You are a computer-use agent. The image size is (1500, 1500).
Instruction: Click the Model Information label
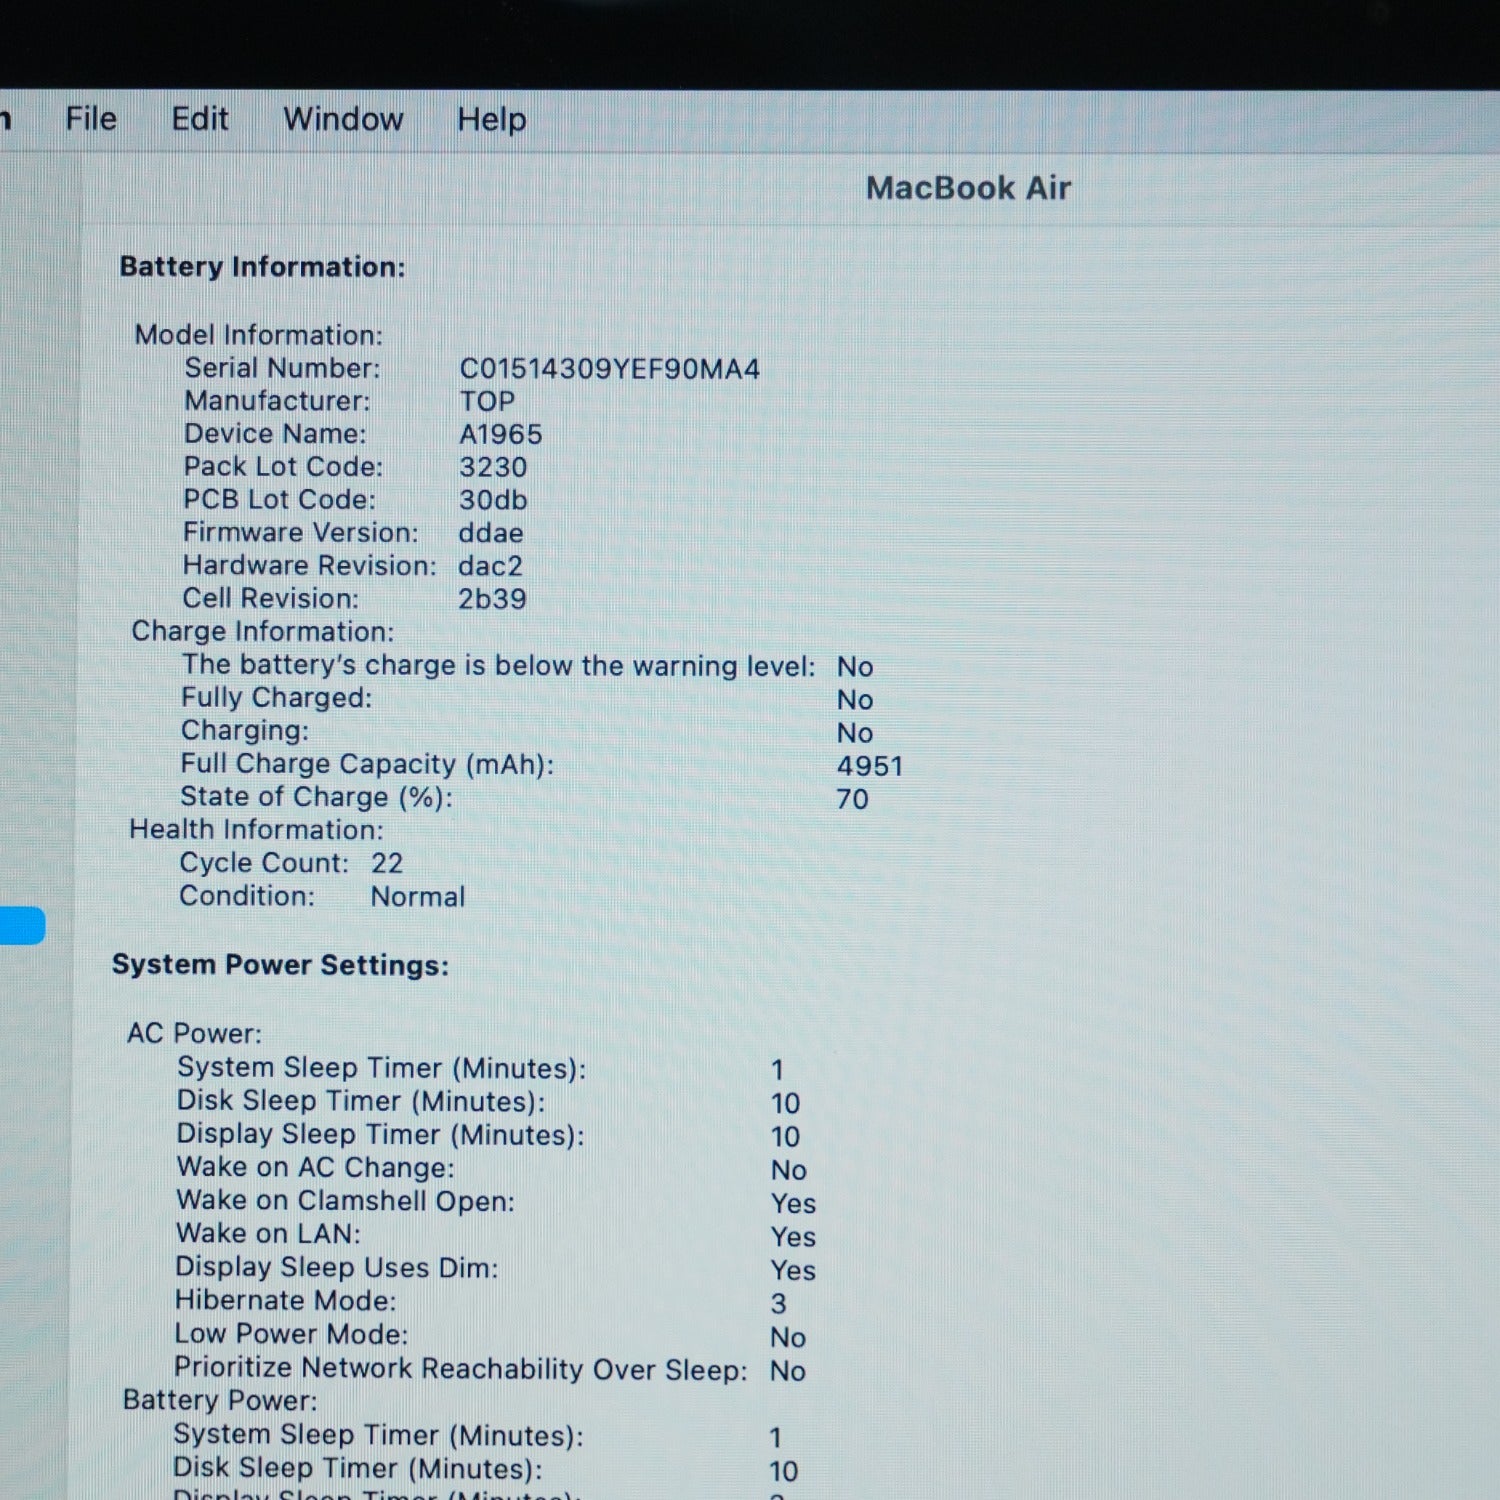point(259,335)
